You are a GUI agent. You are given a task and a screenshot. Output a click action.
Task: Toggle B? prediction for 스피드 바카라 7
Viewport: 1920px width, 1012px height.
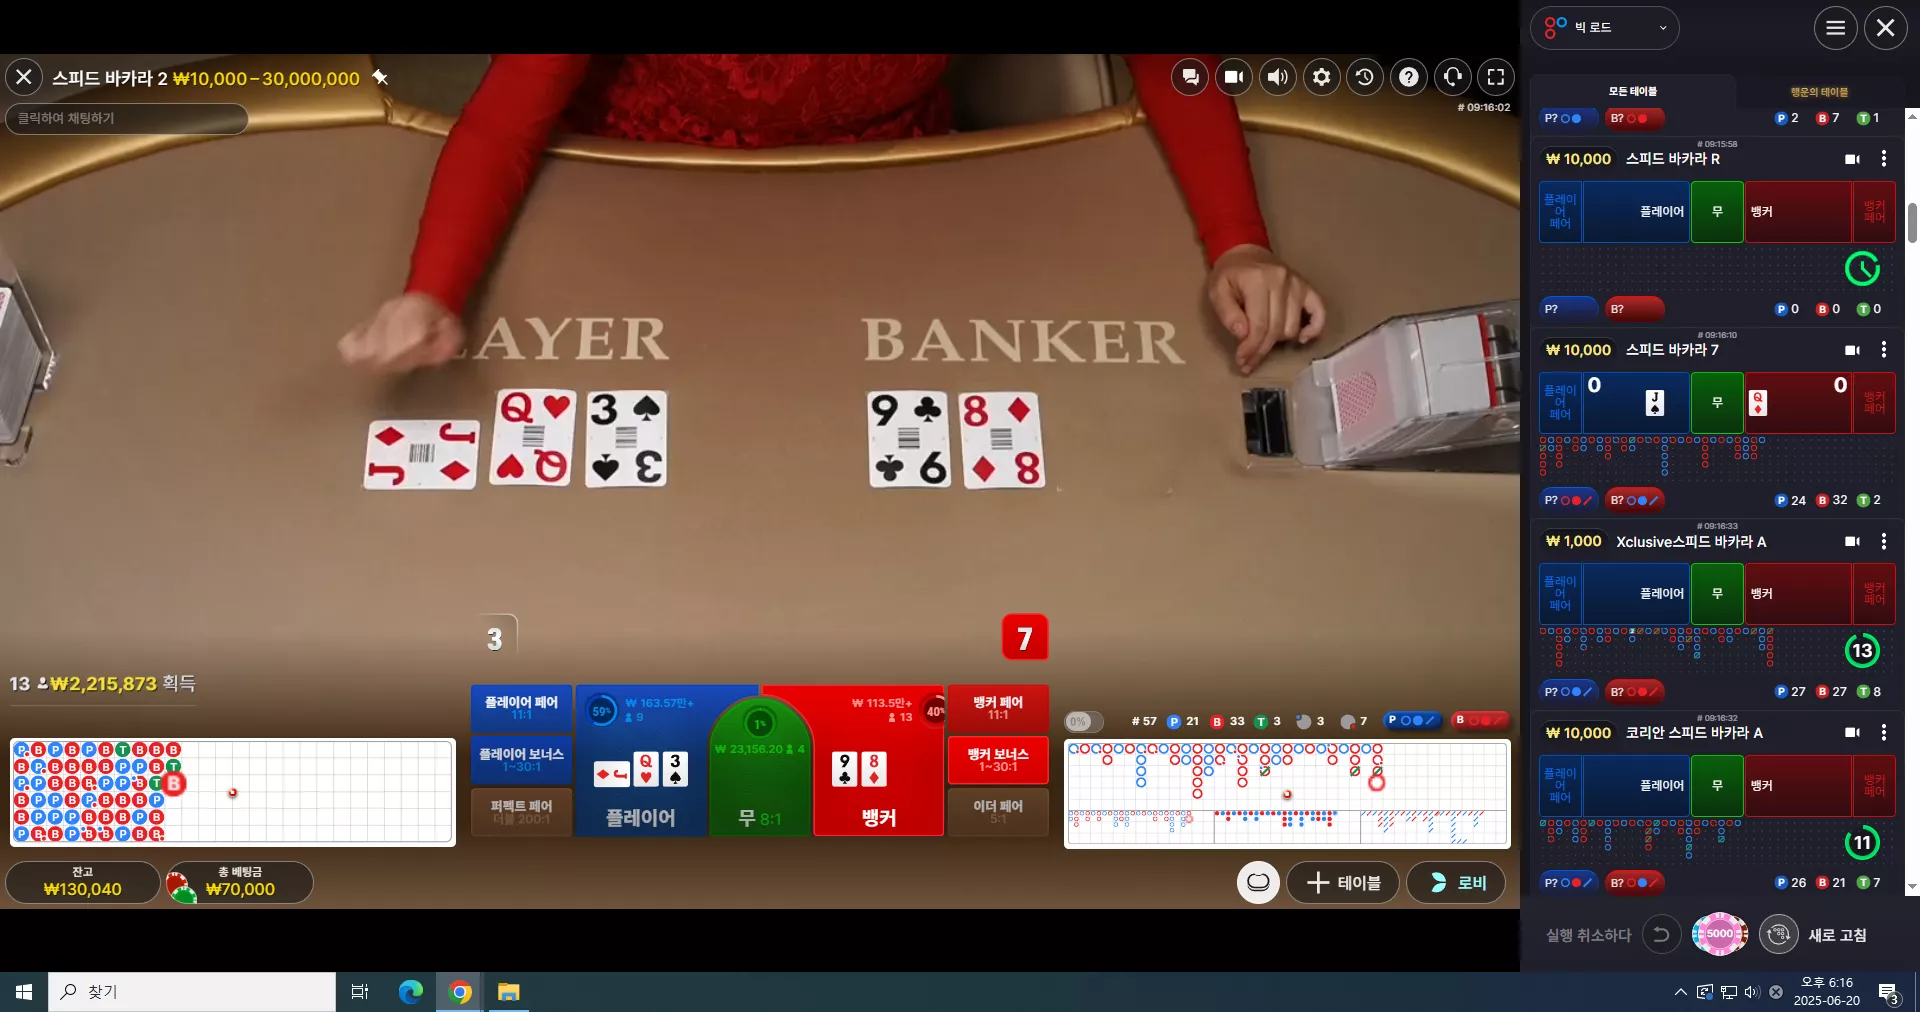pyautogui.click(x=1634, y=500)
